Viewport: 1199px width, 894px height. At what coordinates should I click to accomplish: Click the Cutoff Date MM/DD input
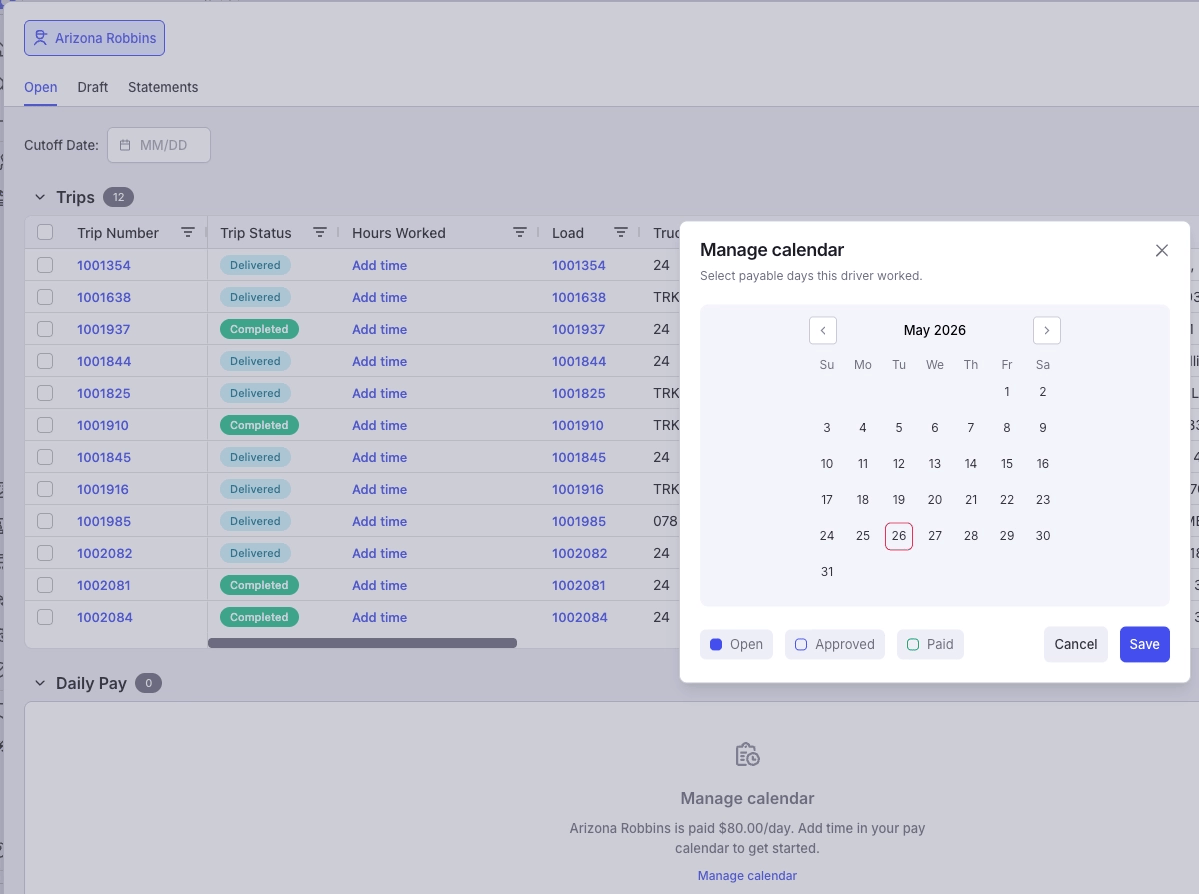(158, 145)
